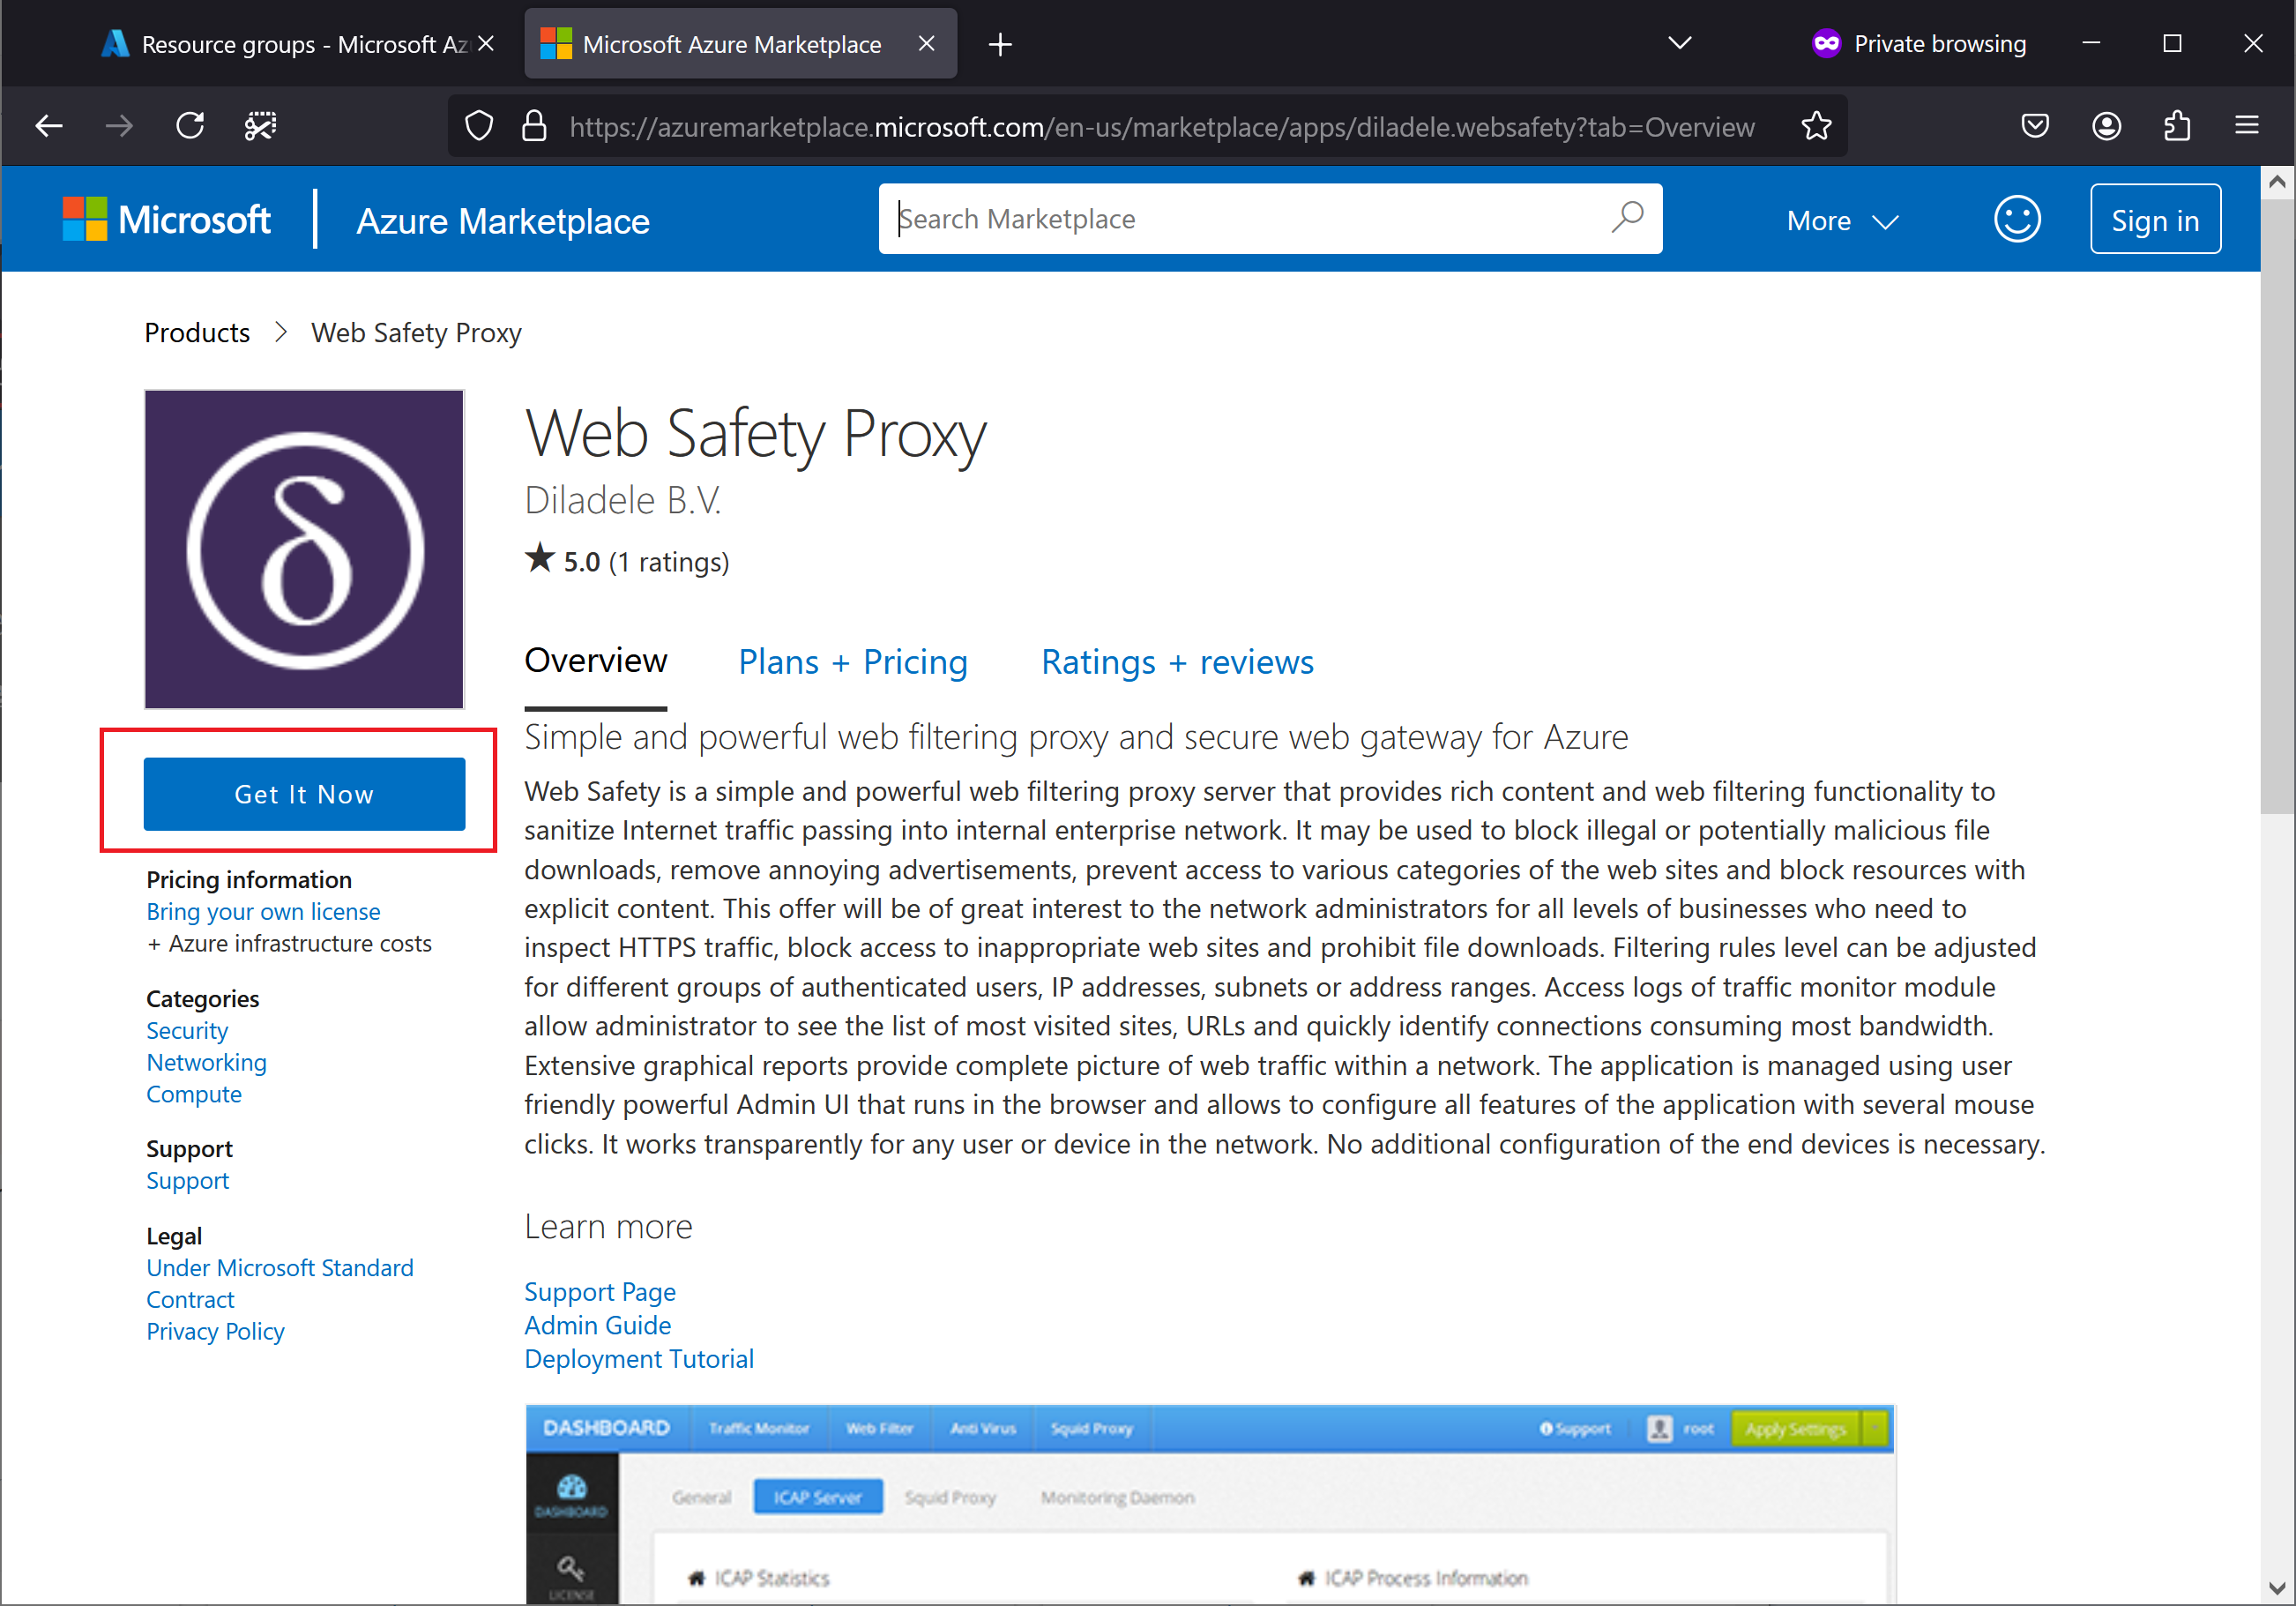The width and height of the screenshot is (2296, 1606).
Task: Click the page vertical scrollbar thumb
Action: point(2277,506)
